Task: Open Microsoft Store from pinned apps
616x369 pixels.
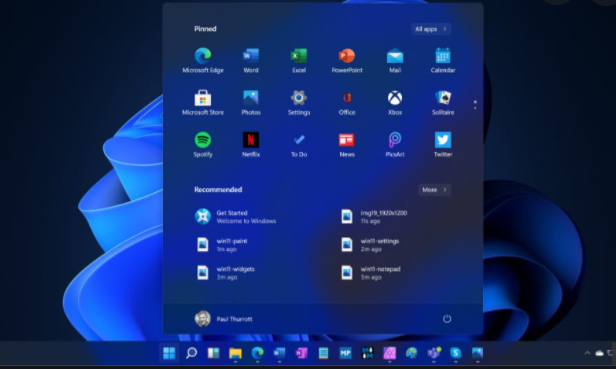Action: pos(203,103)
